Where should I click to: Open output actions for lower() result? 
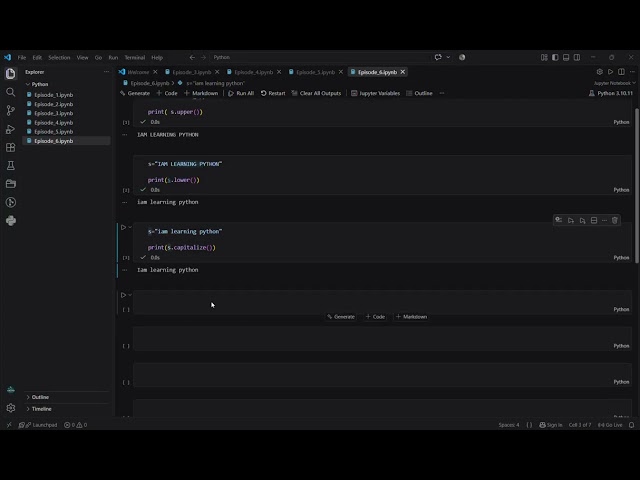click(x=125, y=202)
